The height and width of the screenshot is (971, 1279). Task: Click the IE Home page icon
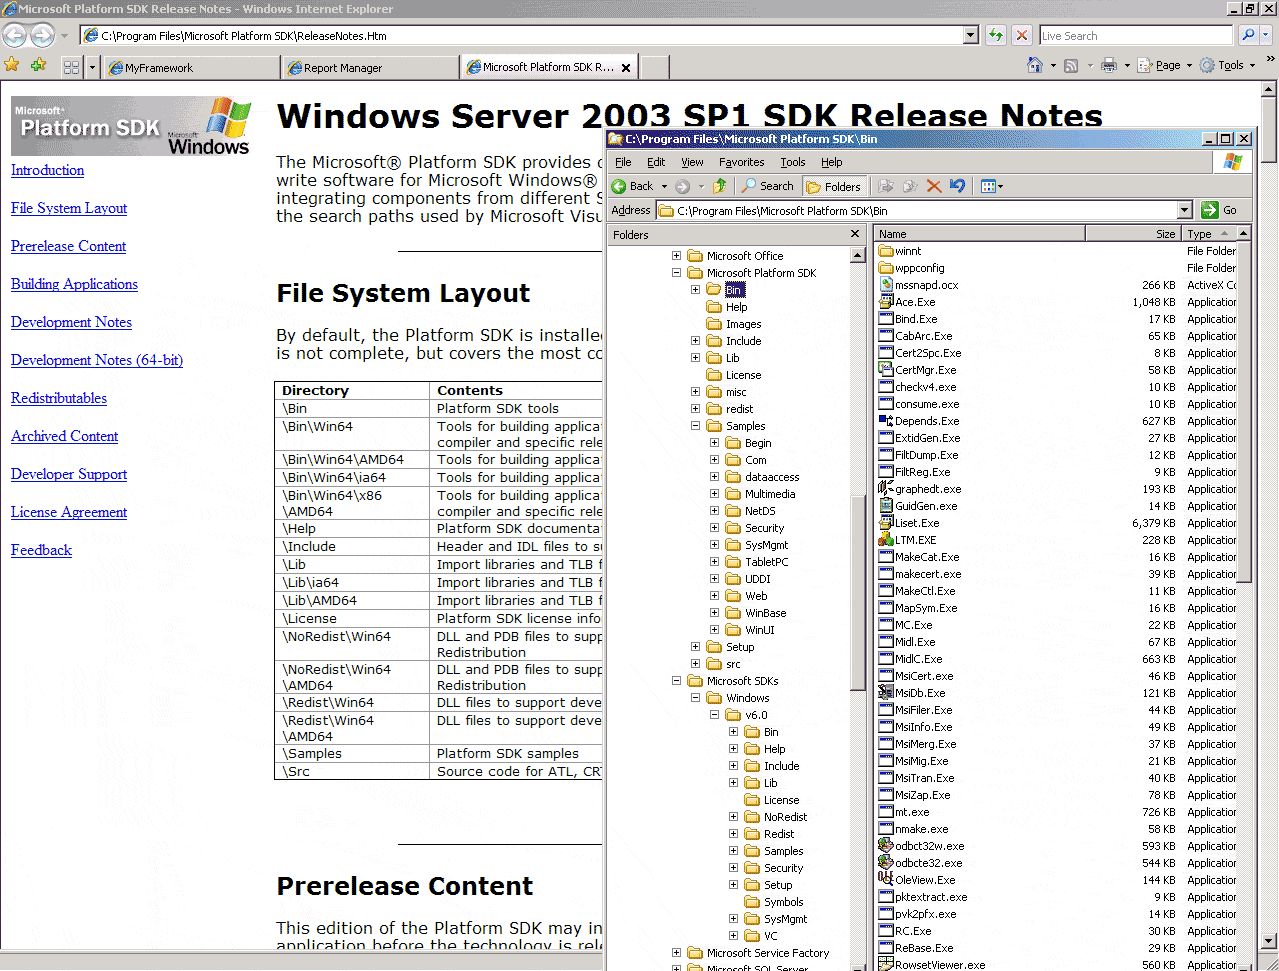tap(1034, 65)
